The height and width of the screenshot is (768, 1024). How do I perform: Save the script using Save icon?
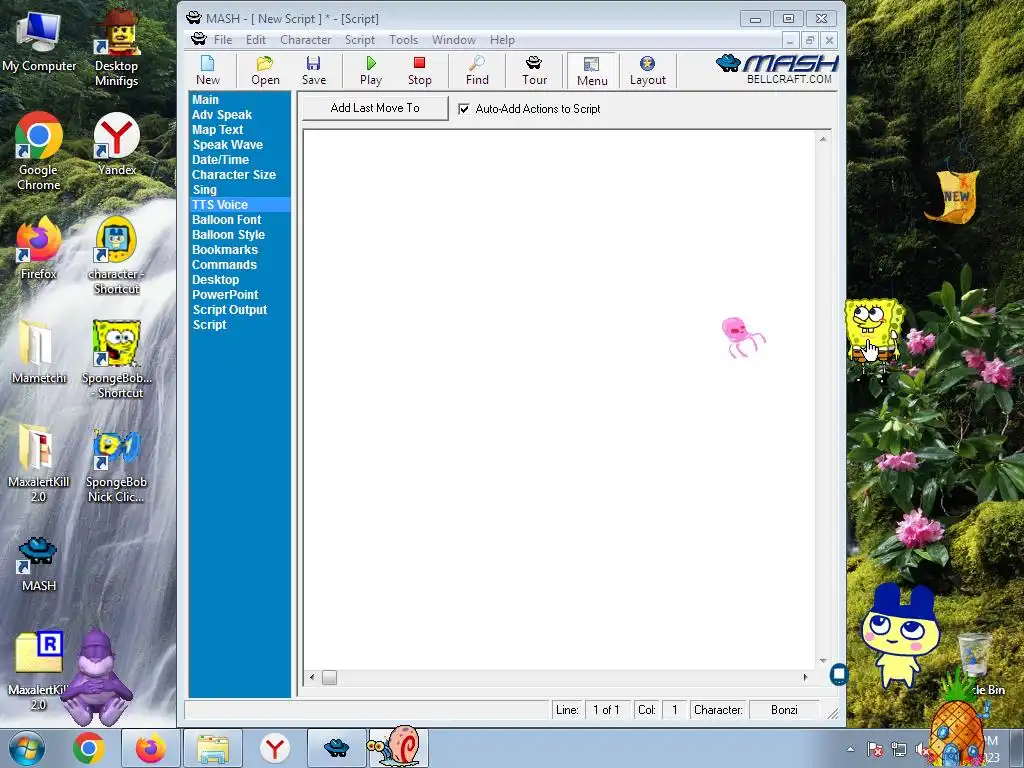[x=313, y=71]
